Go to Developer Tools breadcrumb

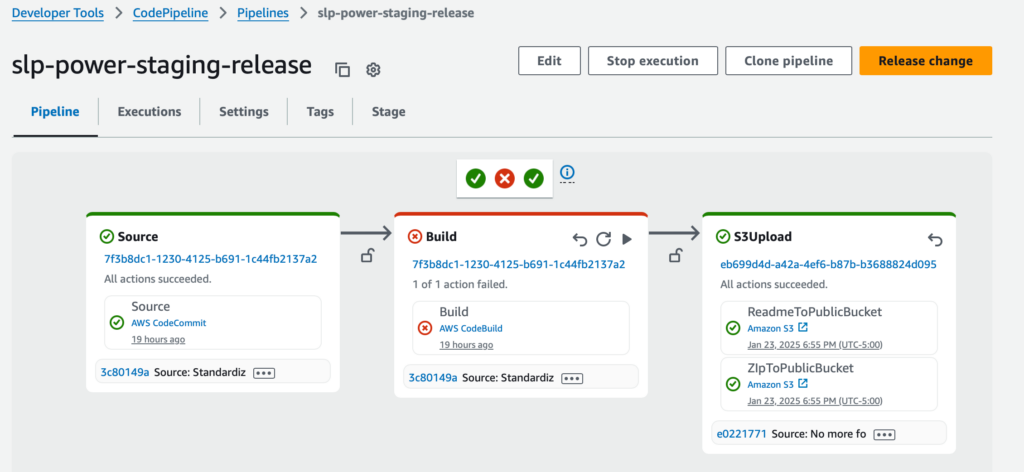tap(57, 12)
